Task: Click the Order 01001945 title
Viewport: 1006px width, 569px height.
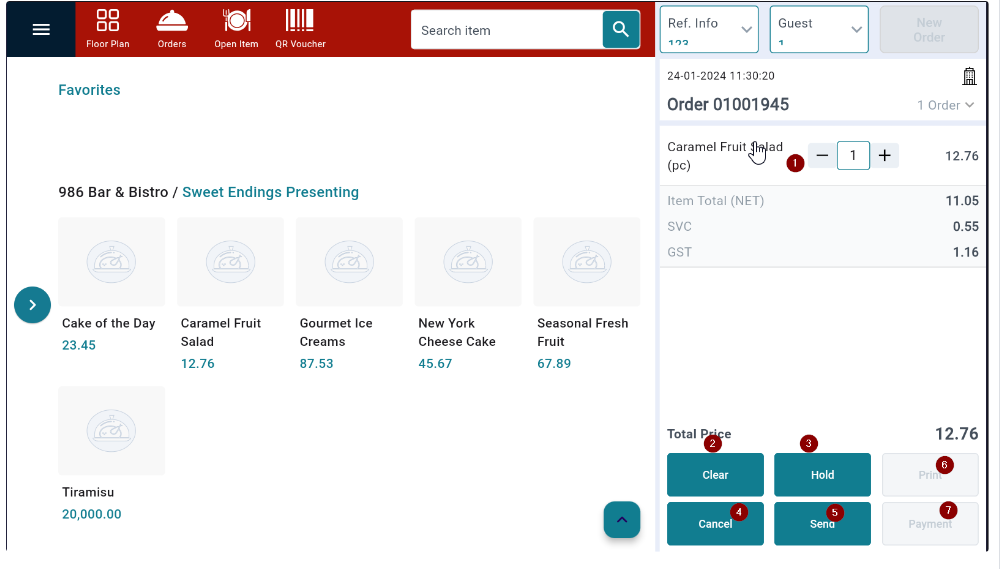Action: click(728, 105)
